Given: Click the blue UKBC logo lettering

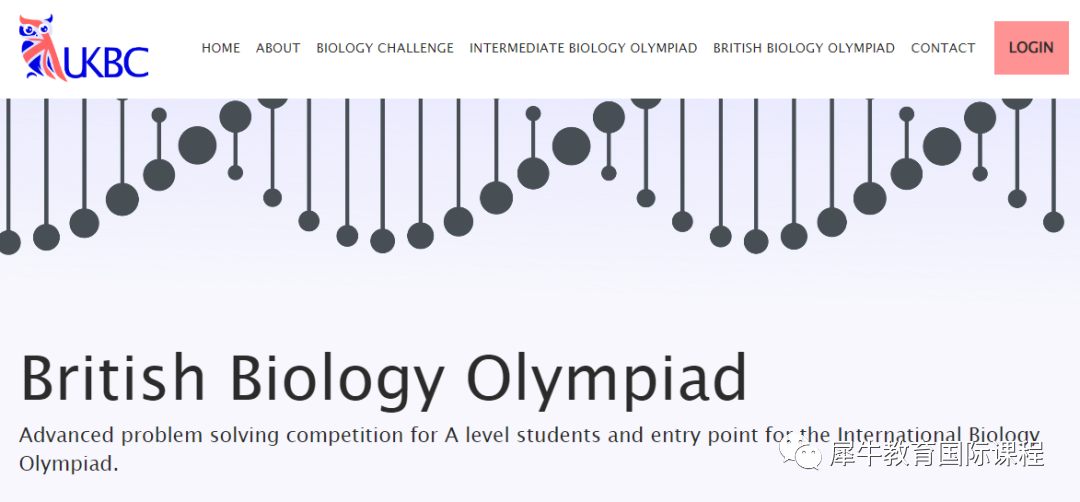Looking at the screenshot, I should click(107, 63).
